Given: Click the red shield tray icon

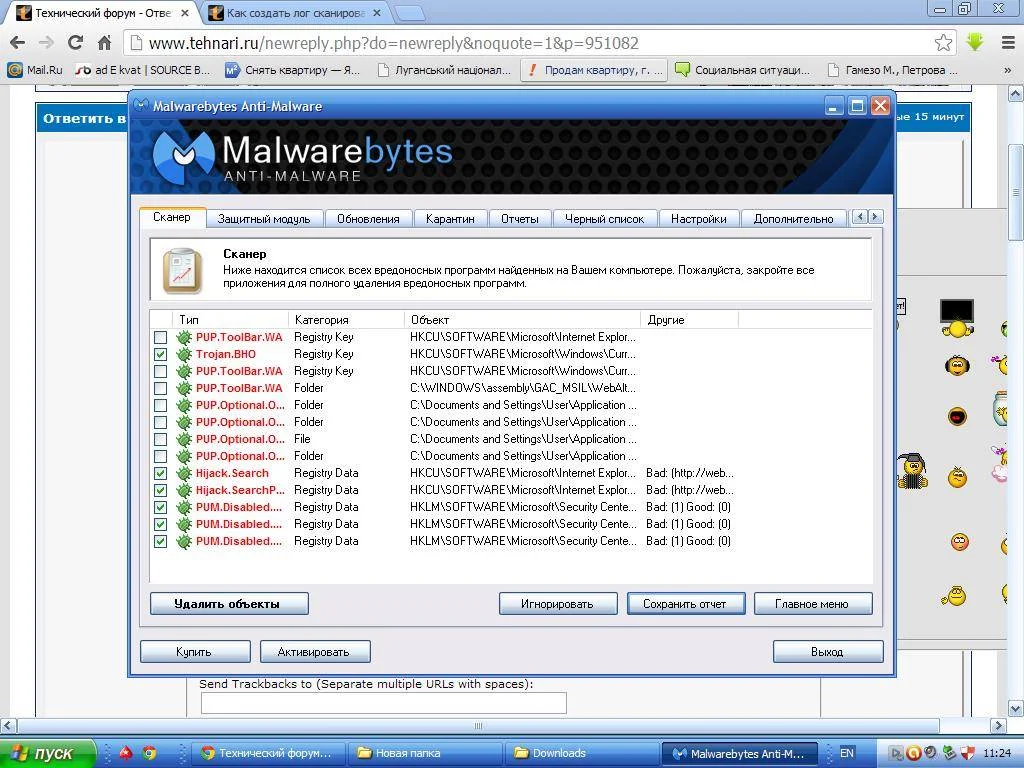Looking at the screenshot, I should [x=967, y=753].
